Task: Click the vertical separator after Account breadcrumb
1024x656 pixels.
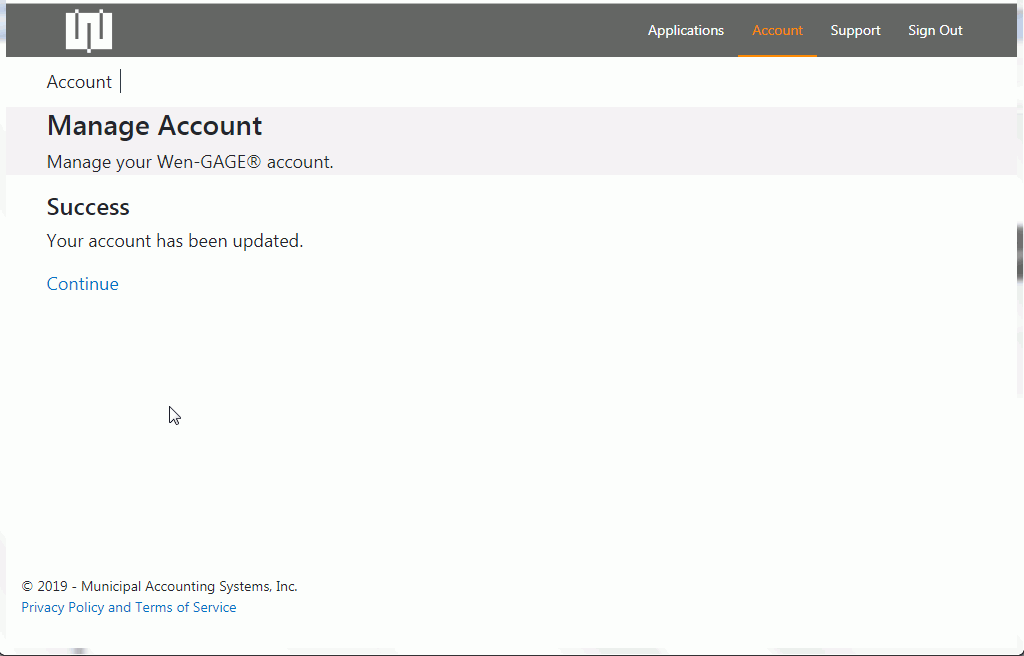Action: 121,82
